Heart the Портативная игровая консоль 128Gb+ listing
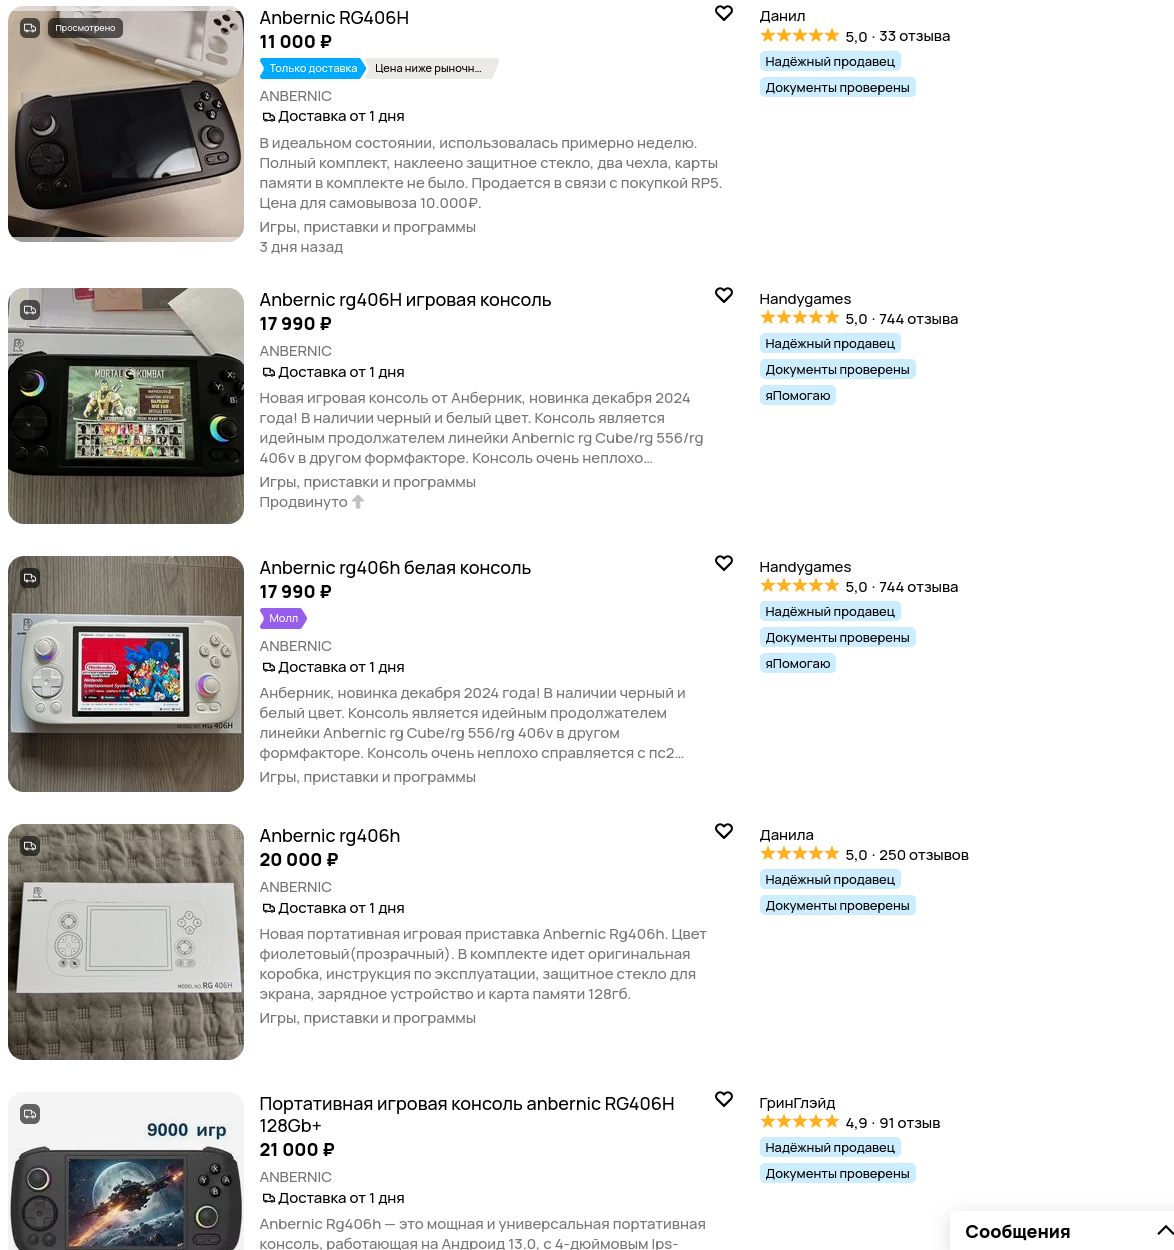The width and height of the screenshot is (1174, 1250). point(724,1099)
